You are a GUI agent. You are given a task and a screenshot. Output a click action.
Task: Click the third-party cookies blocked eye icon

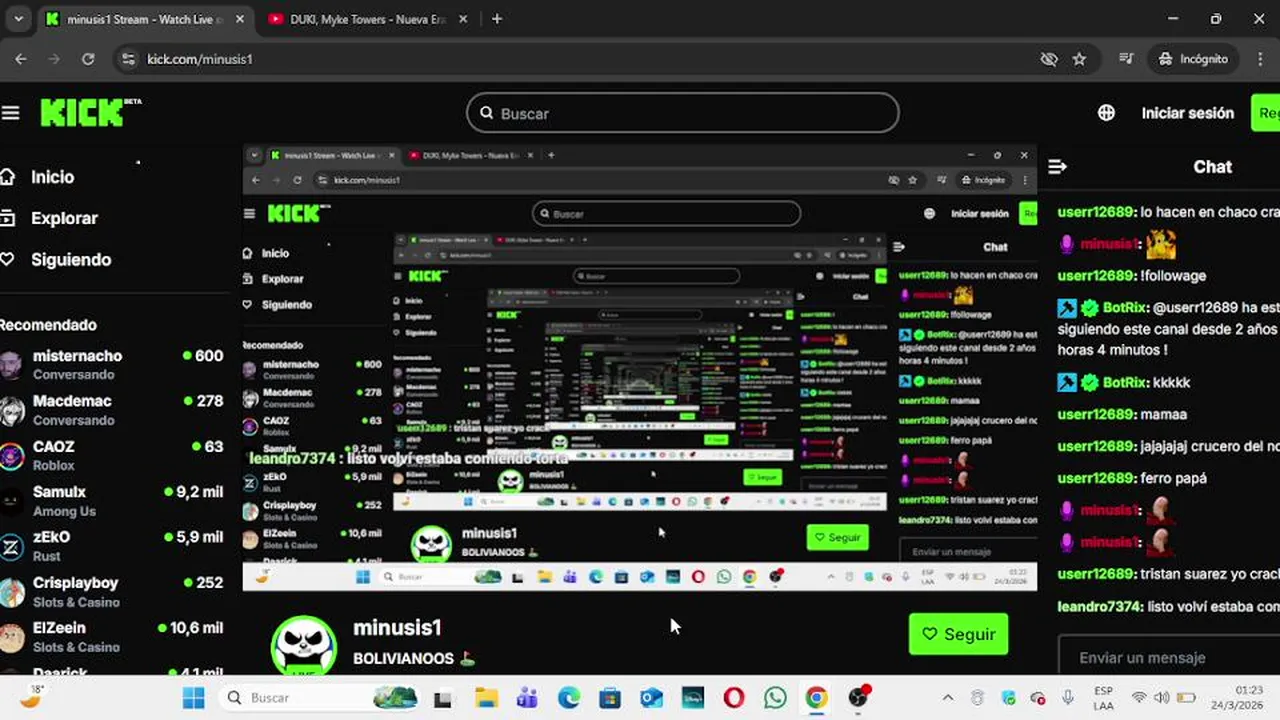pos(1049,59)
